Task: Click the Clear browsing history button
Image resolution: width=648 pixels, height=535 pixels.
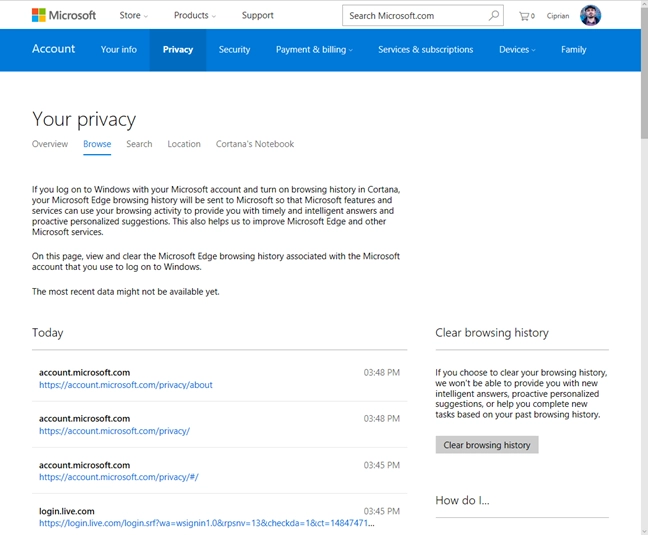Action: coord(487,445)
